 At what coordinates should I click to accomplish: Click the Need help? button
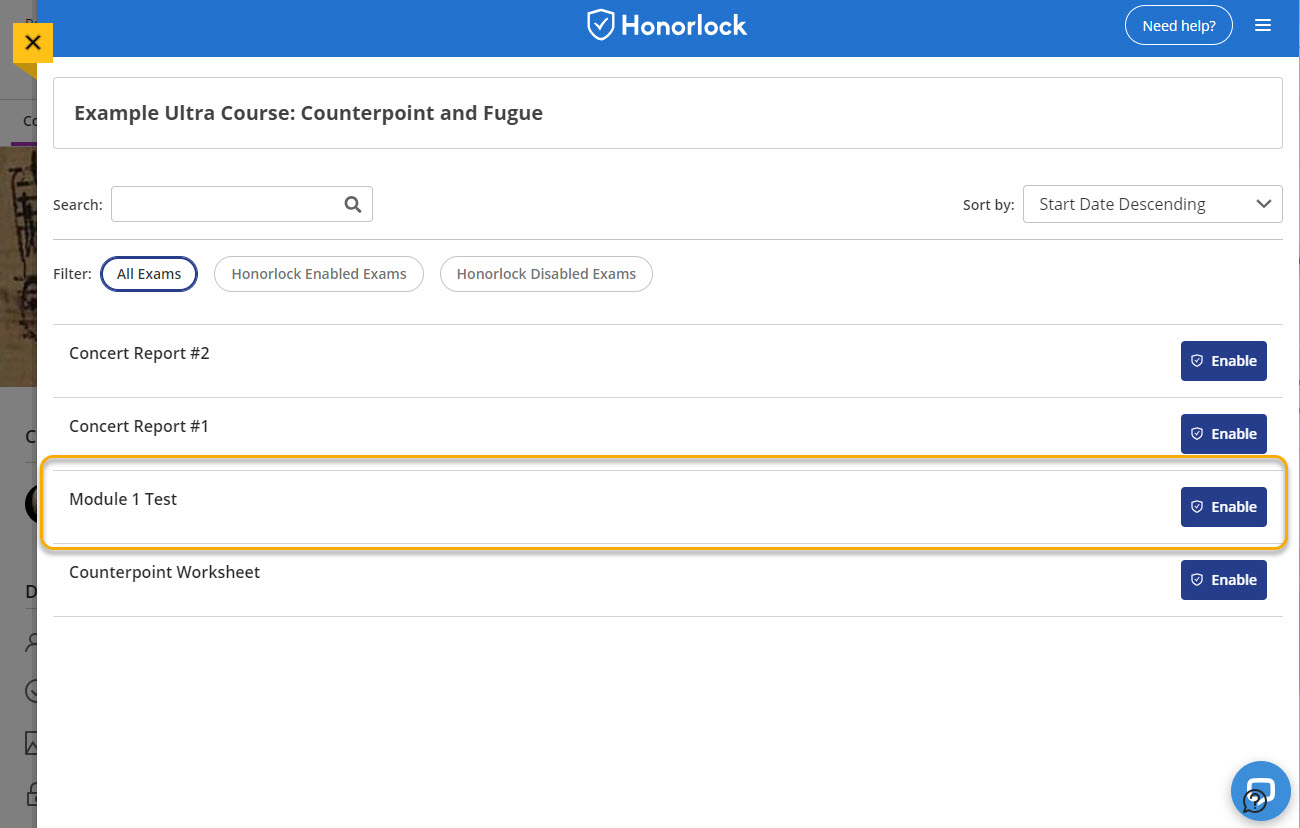point(1179,26)
